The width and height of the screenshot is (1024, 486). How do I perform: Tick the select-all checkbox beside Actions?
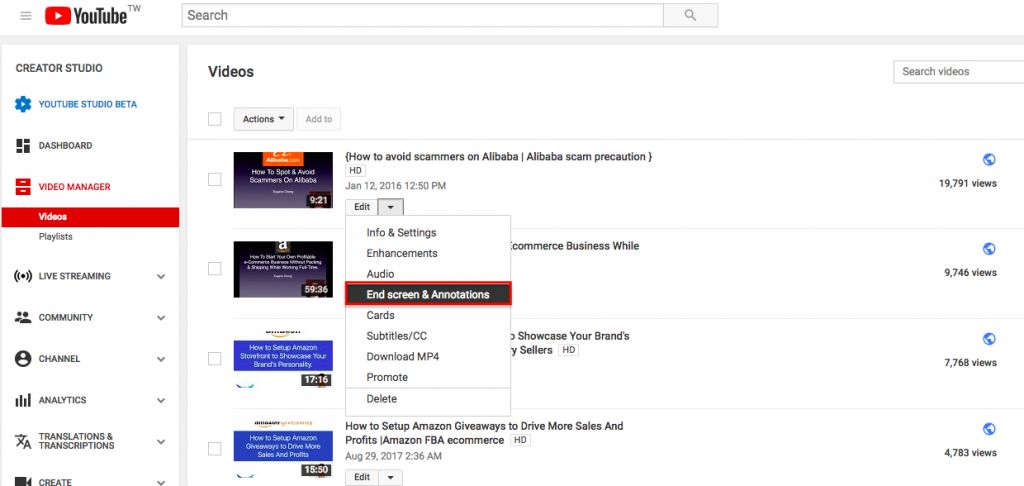[214, 119]
